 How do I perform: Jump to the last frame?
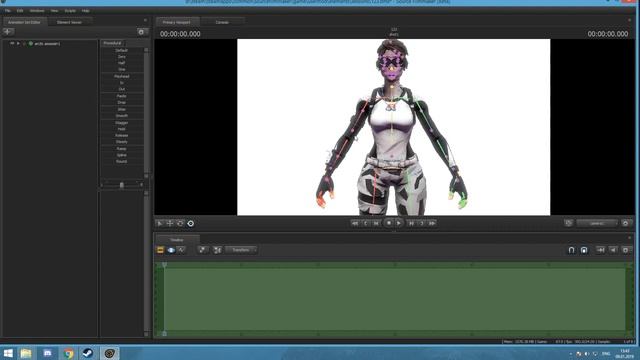tap(432, 223)
